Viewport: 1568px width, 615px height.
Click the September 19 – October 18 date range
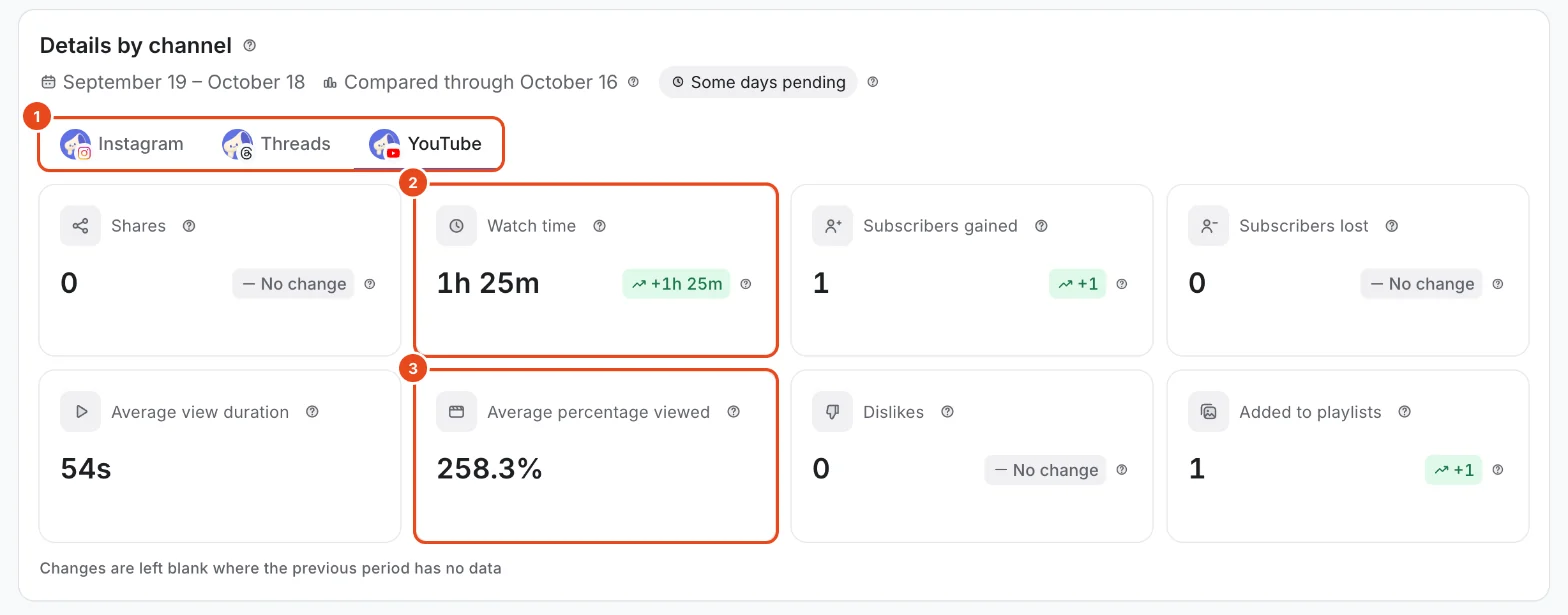click(184, 82)
